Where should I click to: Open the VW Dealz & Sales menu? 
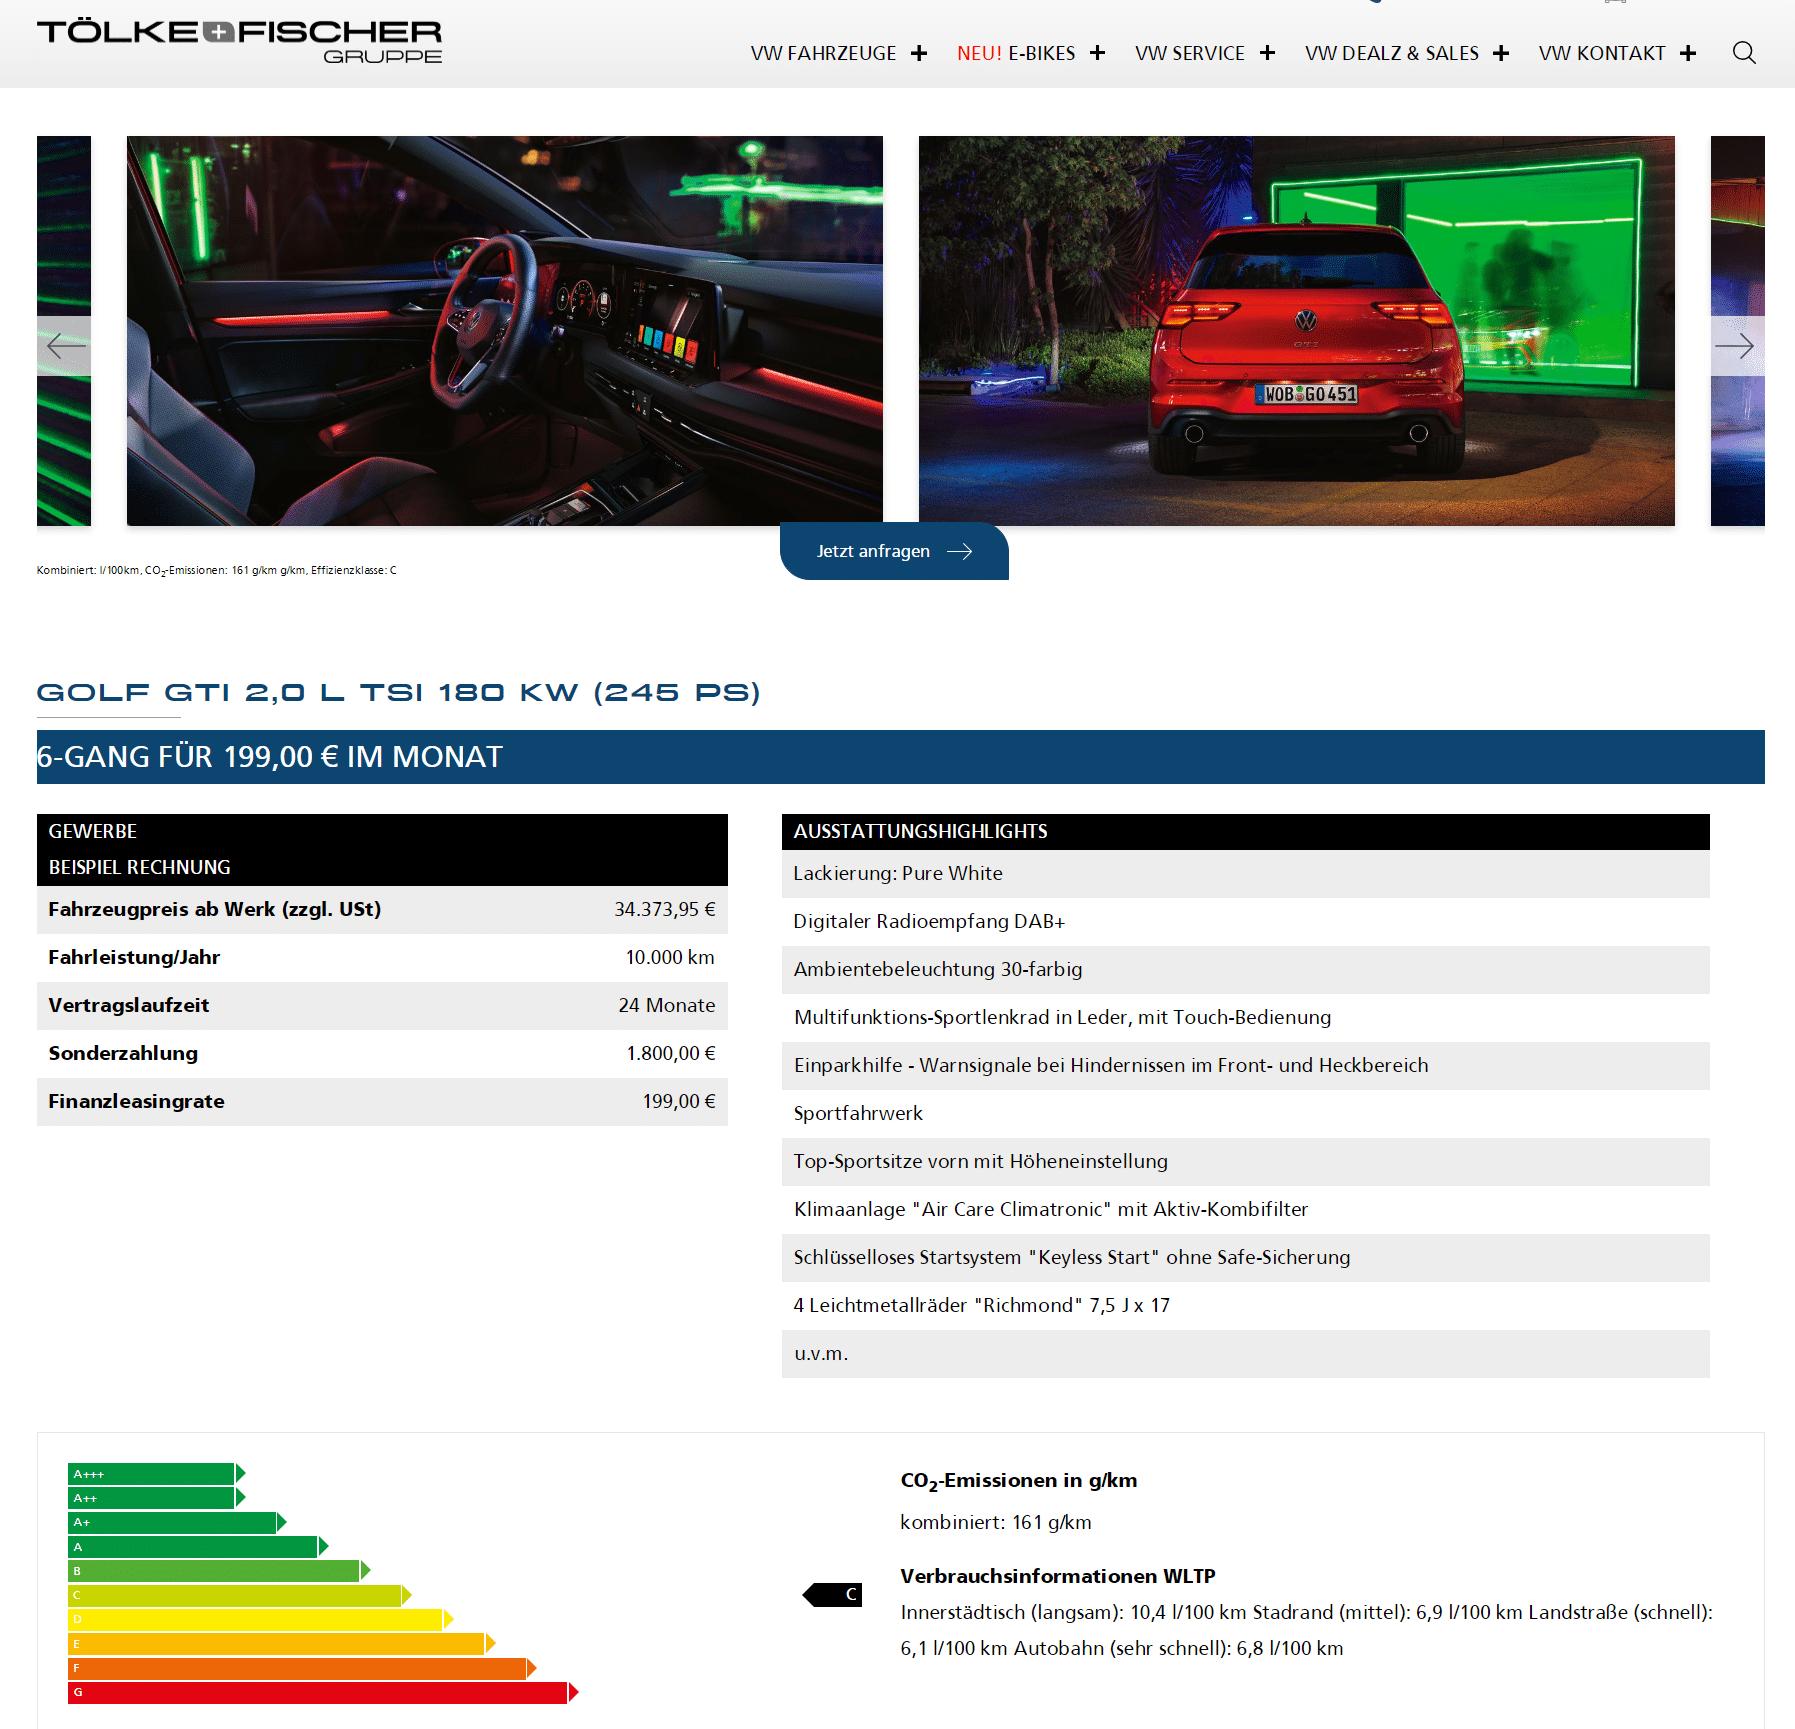1392,53
